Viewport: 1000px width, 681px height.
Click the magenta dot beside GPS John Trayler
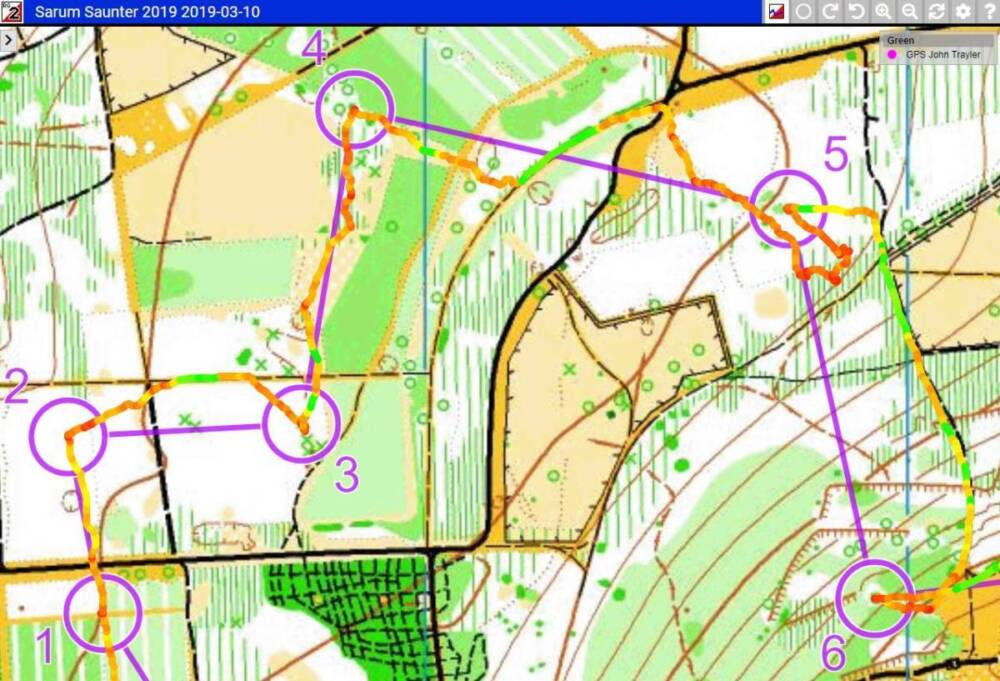tap(892, 55)
